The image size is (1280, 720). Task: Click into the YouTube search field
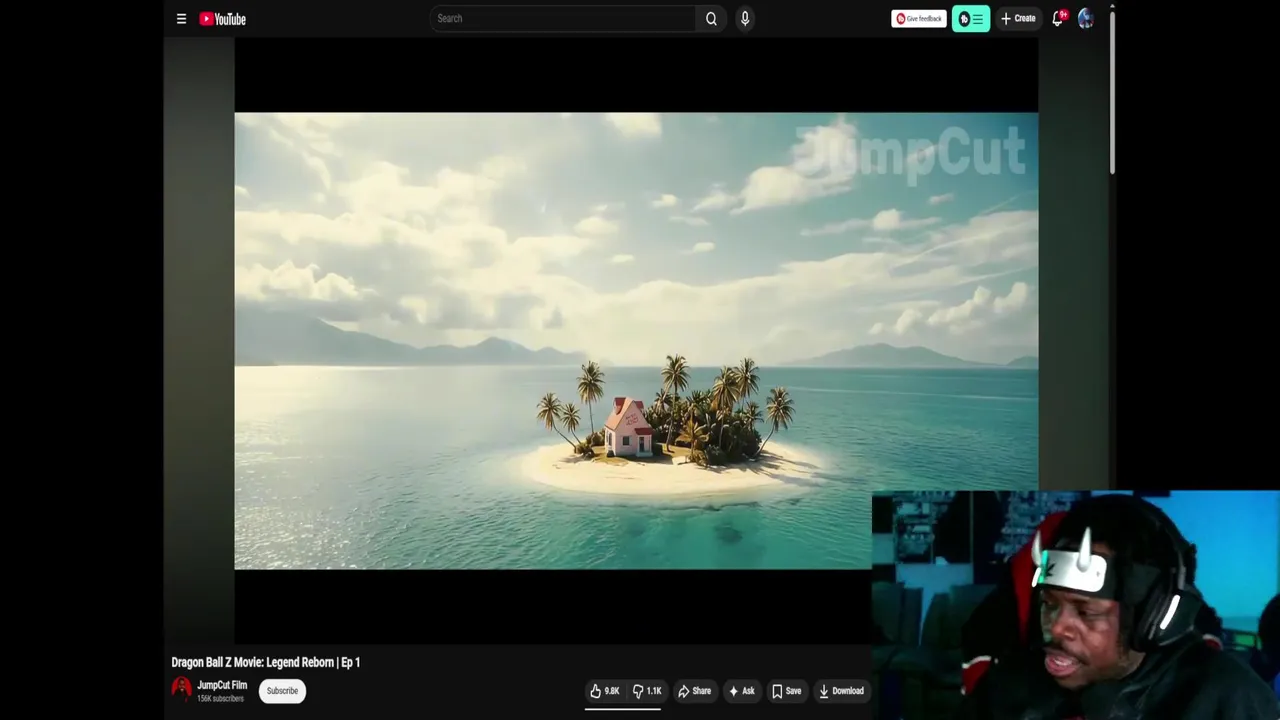point(562,18)
